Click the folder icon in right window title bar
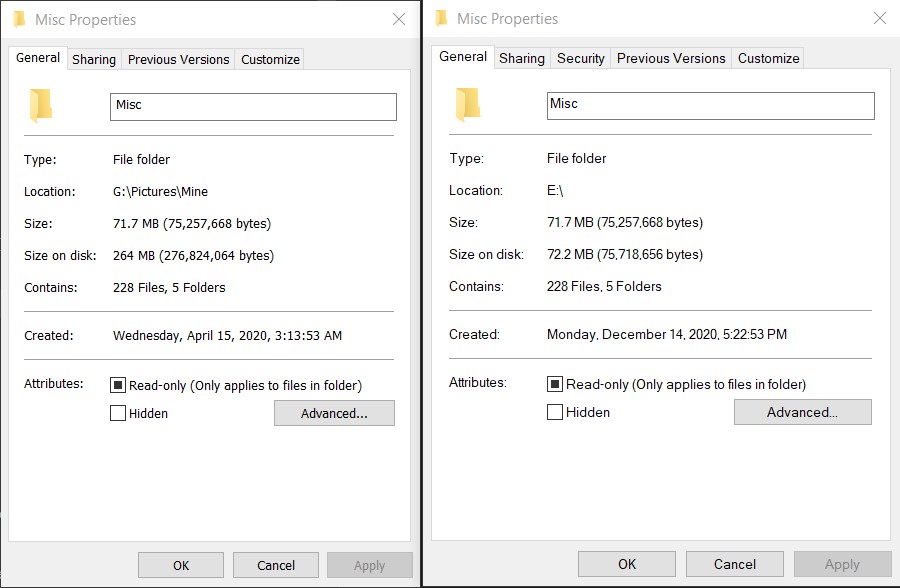This screenshot has width=900, height=588. click(x=441, y=18)
